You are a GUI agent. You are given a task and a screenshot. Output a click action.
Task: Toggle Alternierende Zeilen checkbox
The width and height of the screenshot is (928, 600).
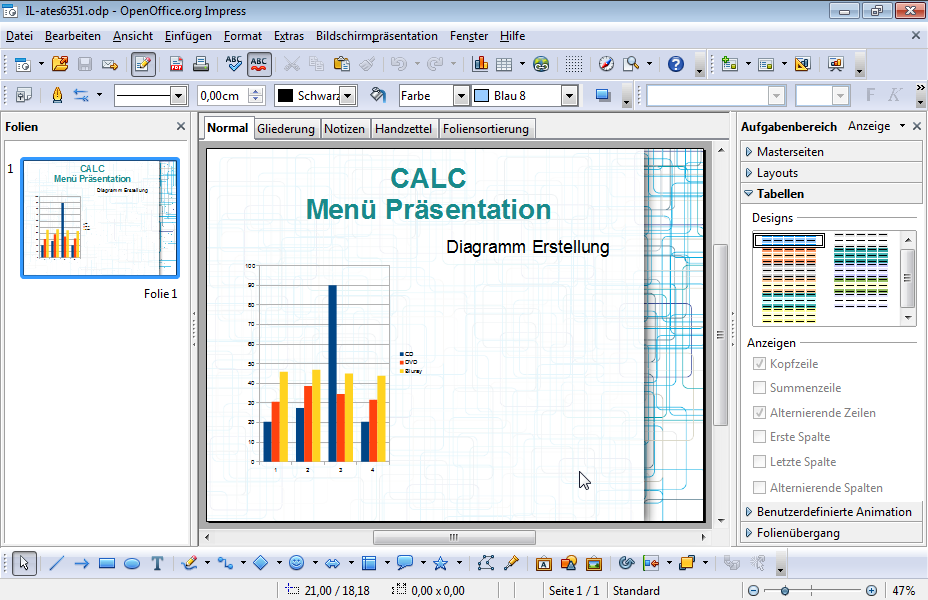759,412
